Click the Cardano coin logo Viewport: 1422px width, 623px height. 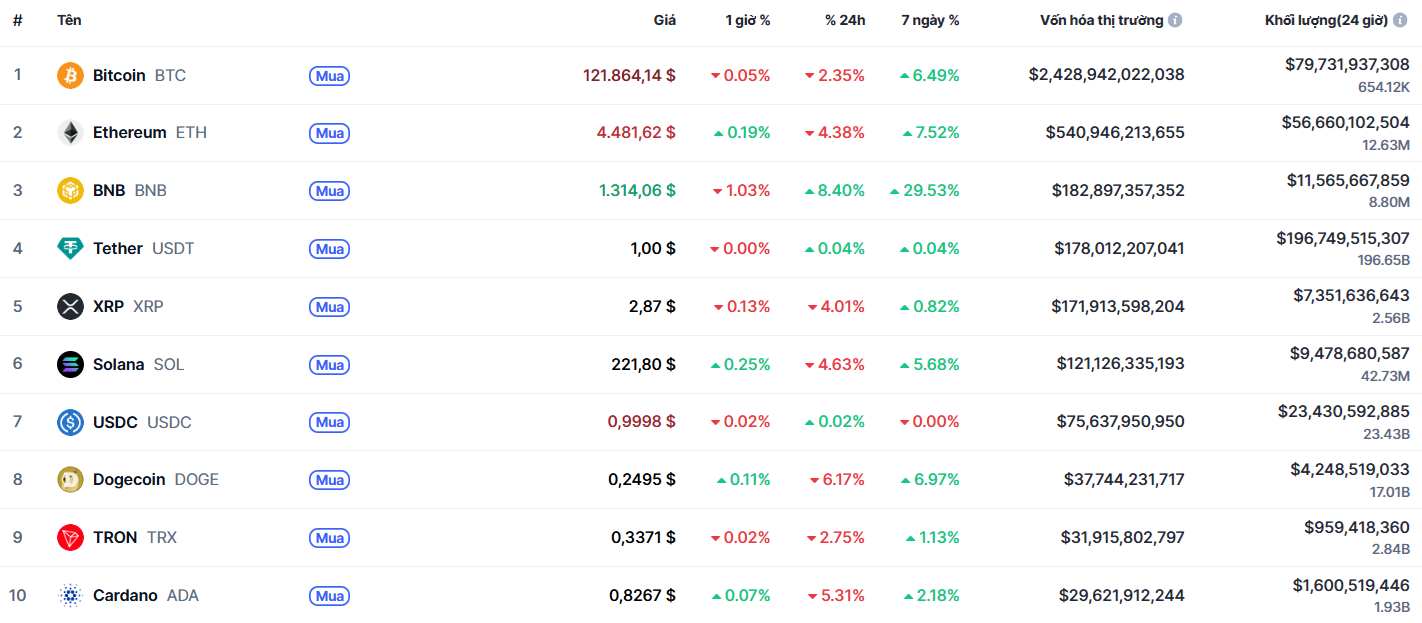[70, 596]
